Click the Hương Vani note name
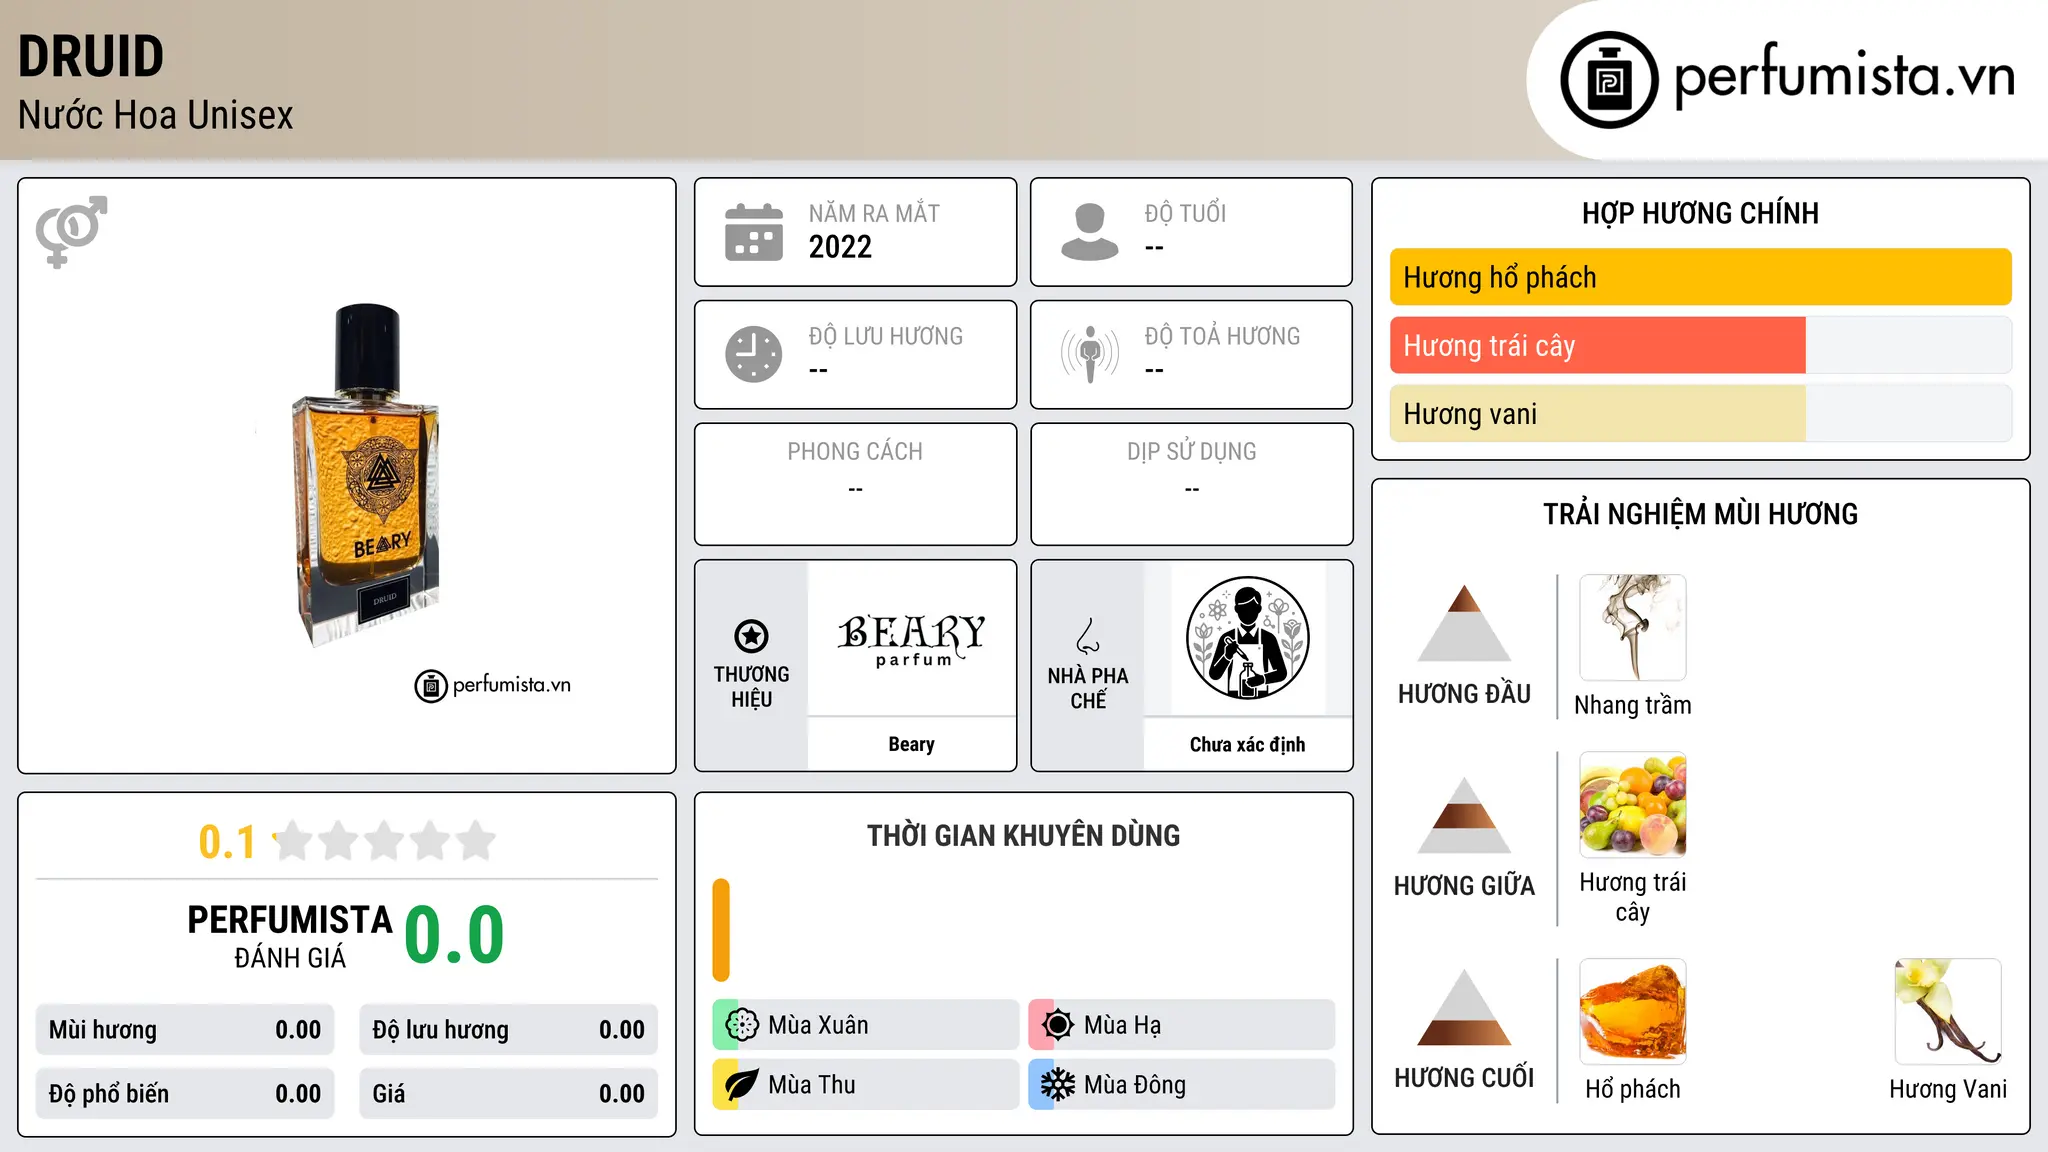This screenshot has width=2048, height=1152. click(1948, 1089)
